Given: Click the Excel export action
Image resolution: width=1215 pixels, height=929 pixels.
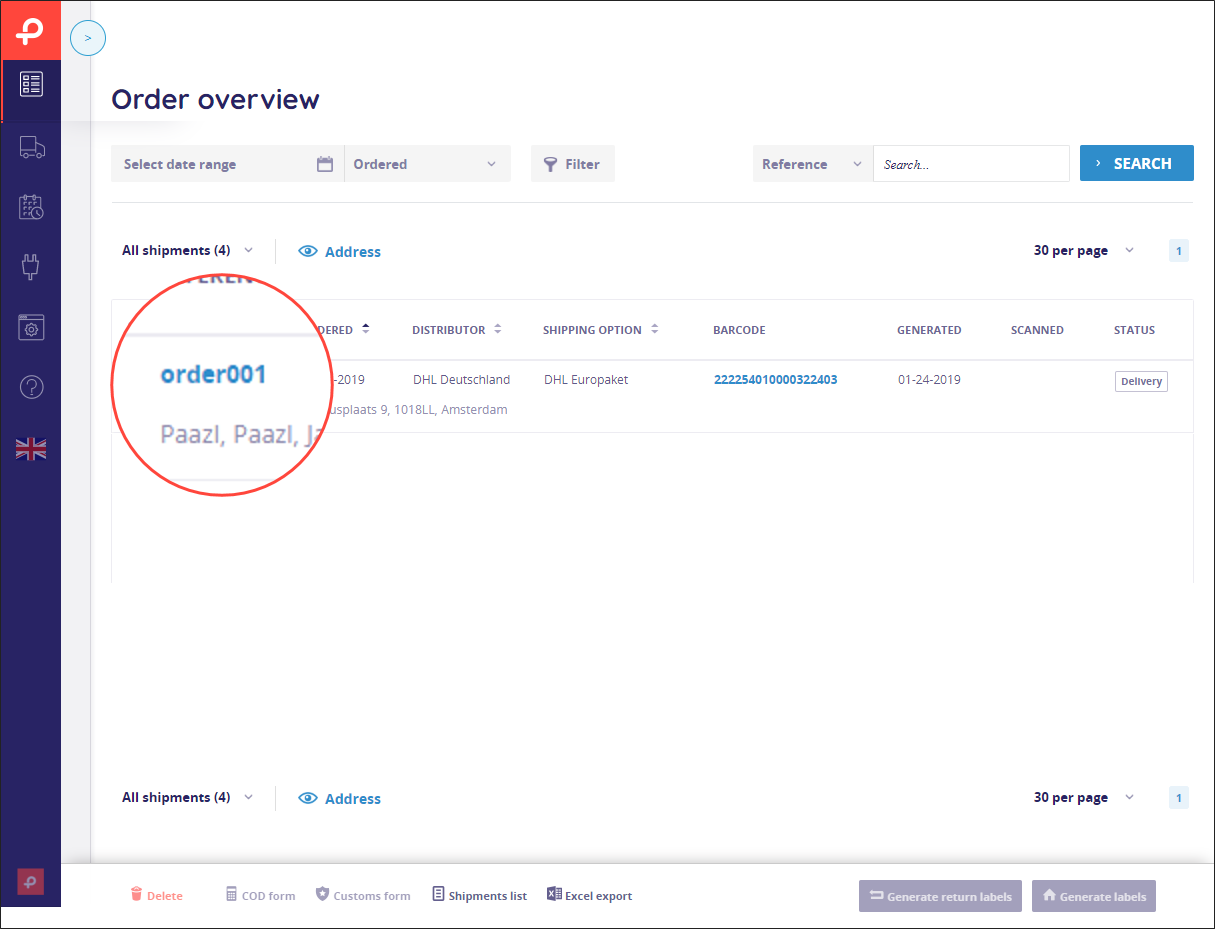Looking at the screenshot, I should coord(590,895).
